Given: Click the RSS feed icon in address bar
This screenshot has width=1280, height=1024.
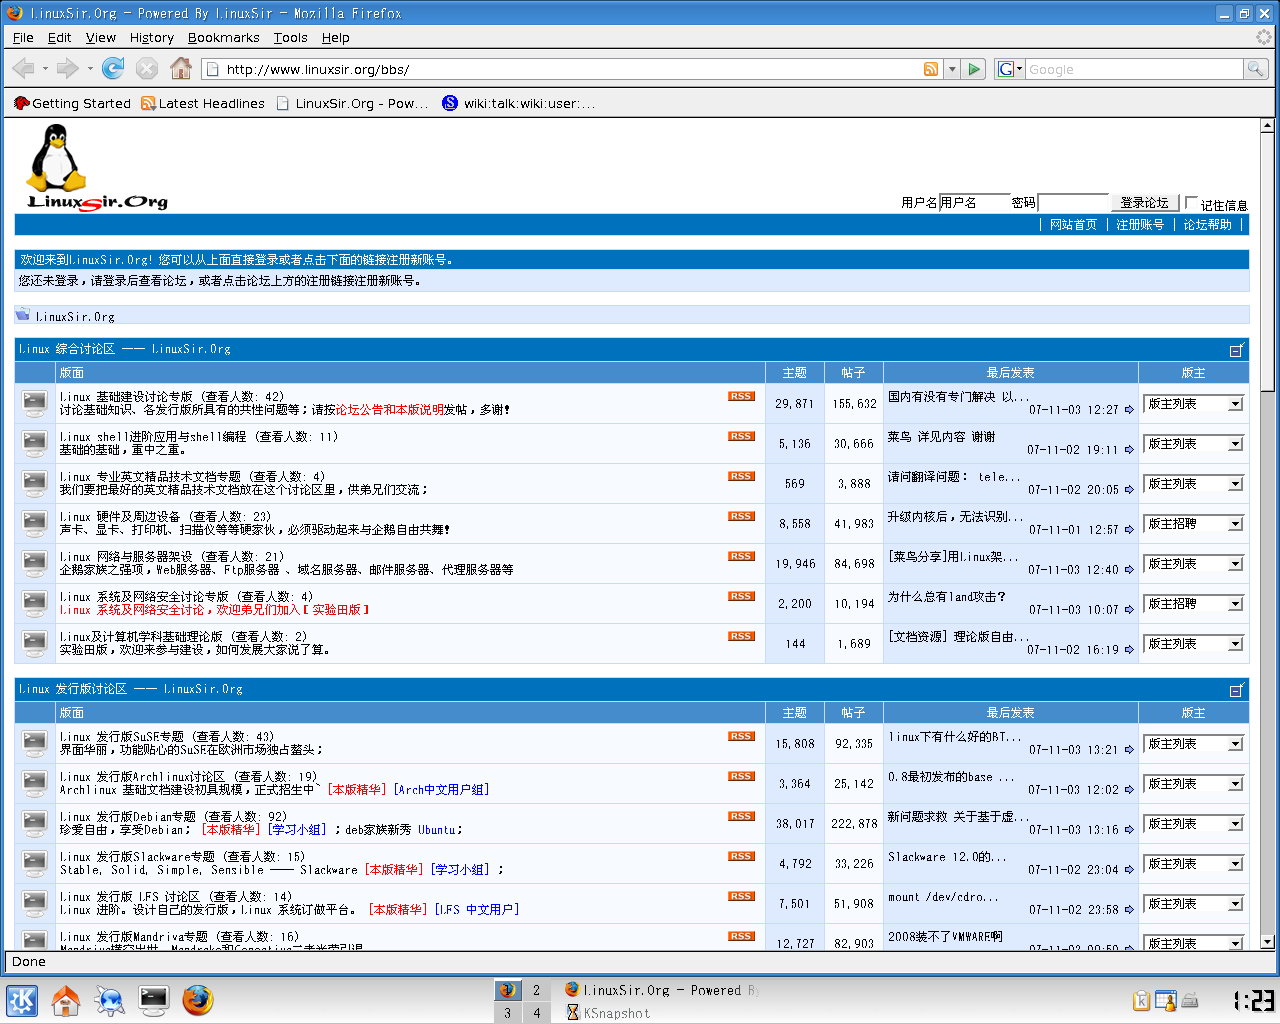Looking at the screenshot, I should coord(931,69).
